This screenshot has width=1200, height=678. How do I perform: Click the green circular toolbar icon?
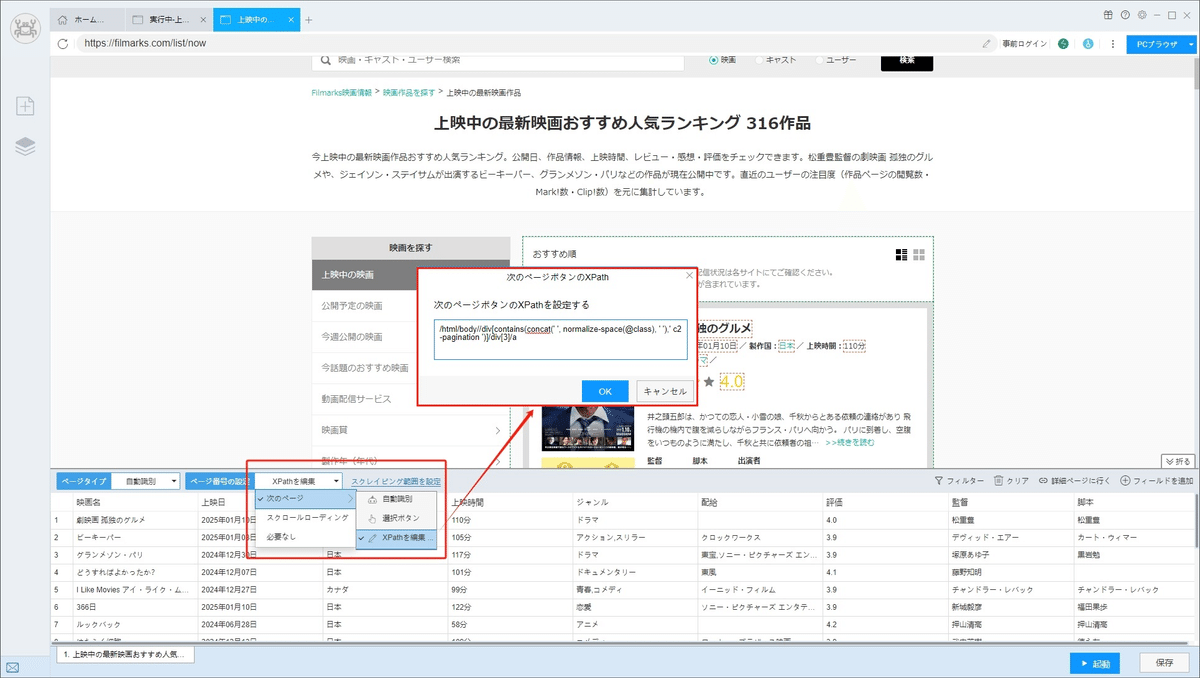point(1063,44)
